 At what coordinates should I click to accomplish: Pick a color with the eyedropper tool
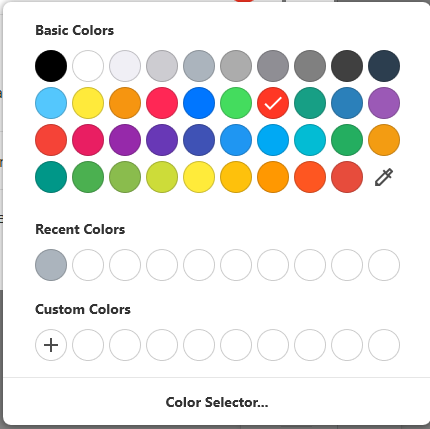[384, 177]
